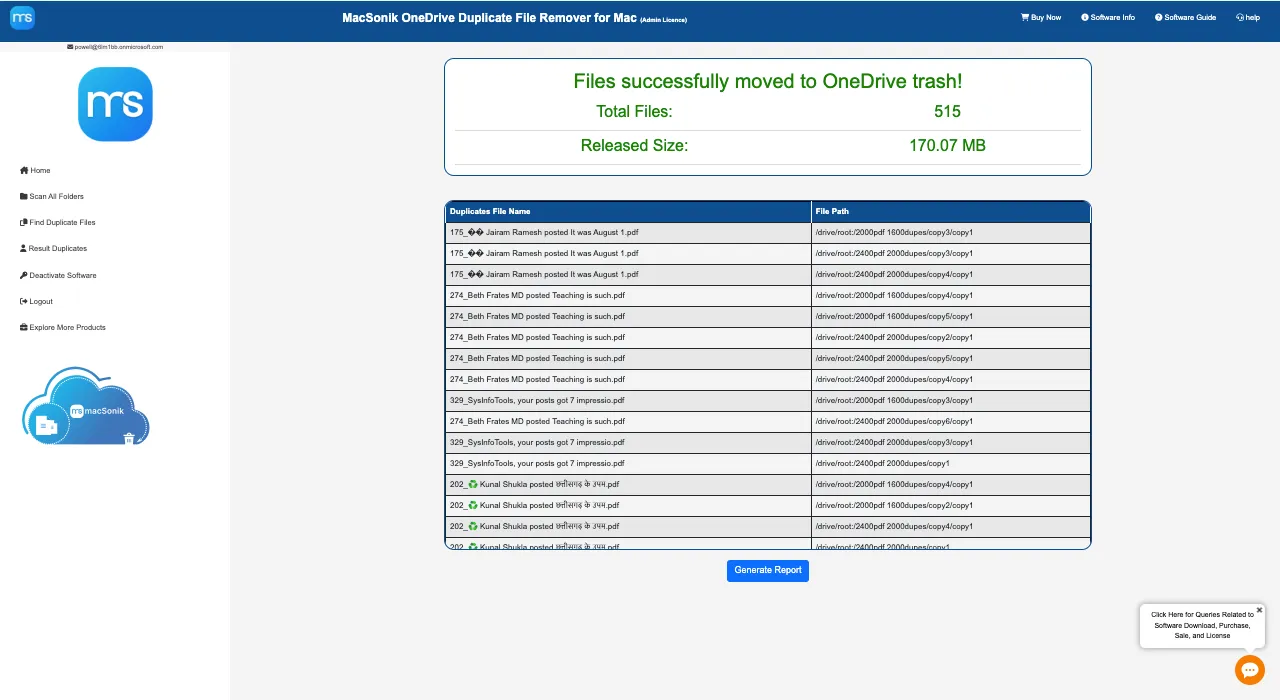Open the Software Guide link

pos(1185,17)
